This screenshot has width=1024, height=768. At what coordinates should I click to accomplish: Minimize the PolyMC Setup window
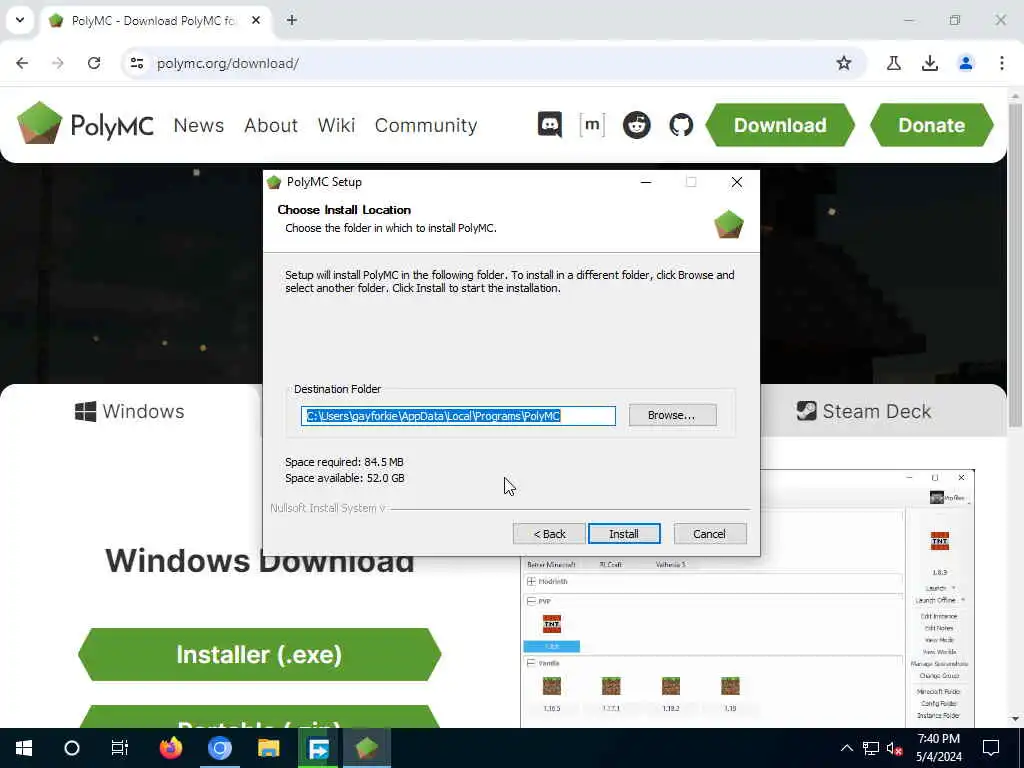646,182
